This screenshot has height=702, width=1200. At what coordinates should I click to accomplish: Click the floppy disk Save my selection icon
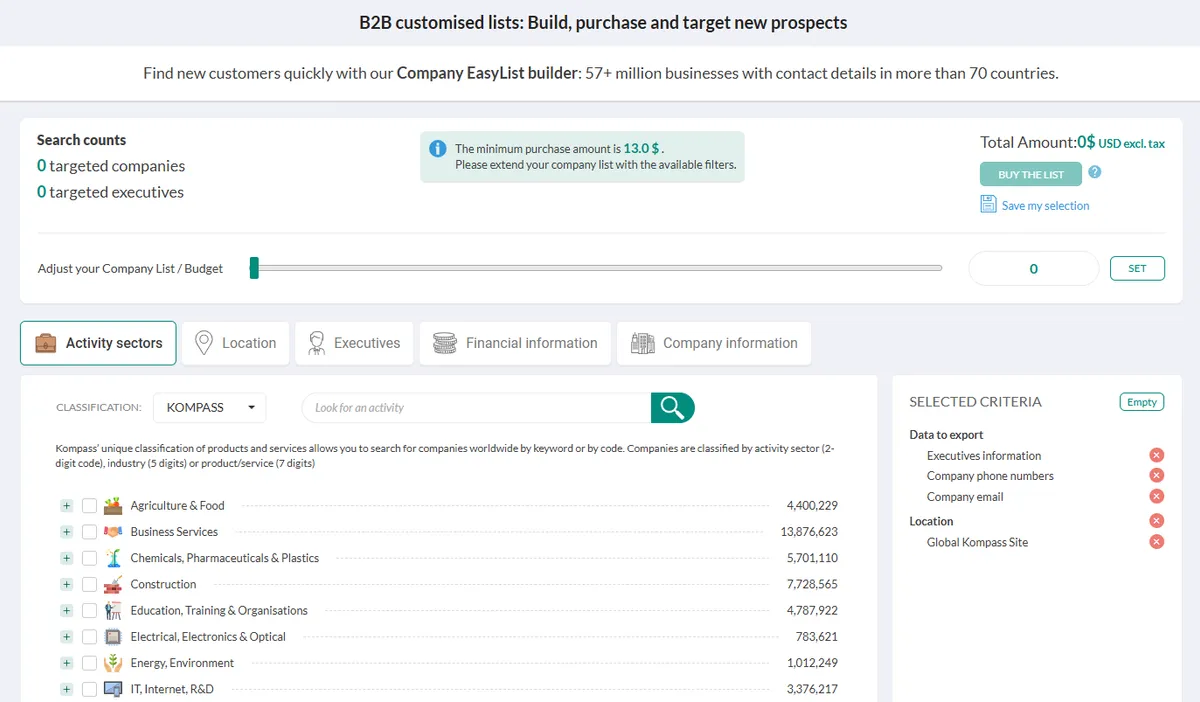click(x=988, y=205)
